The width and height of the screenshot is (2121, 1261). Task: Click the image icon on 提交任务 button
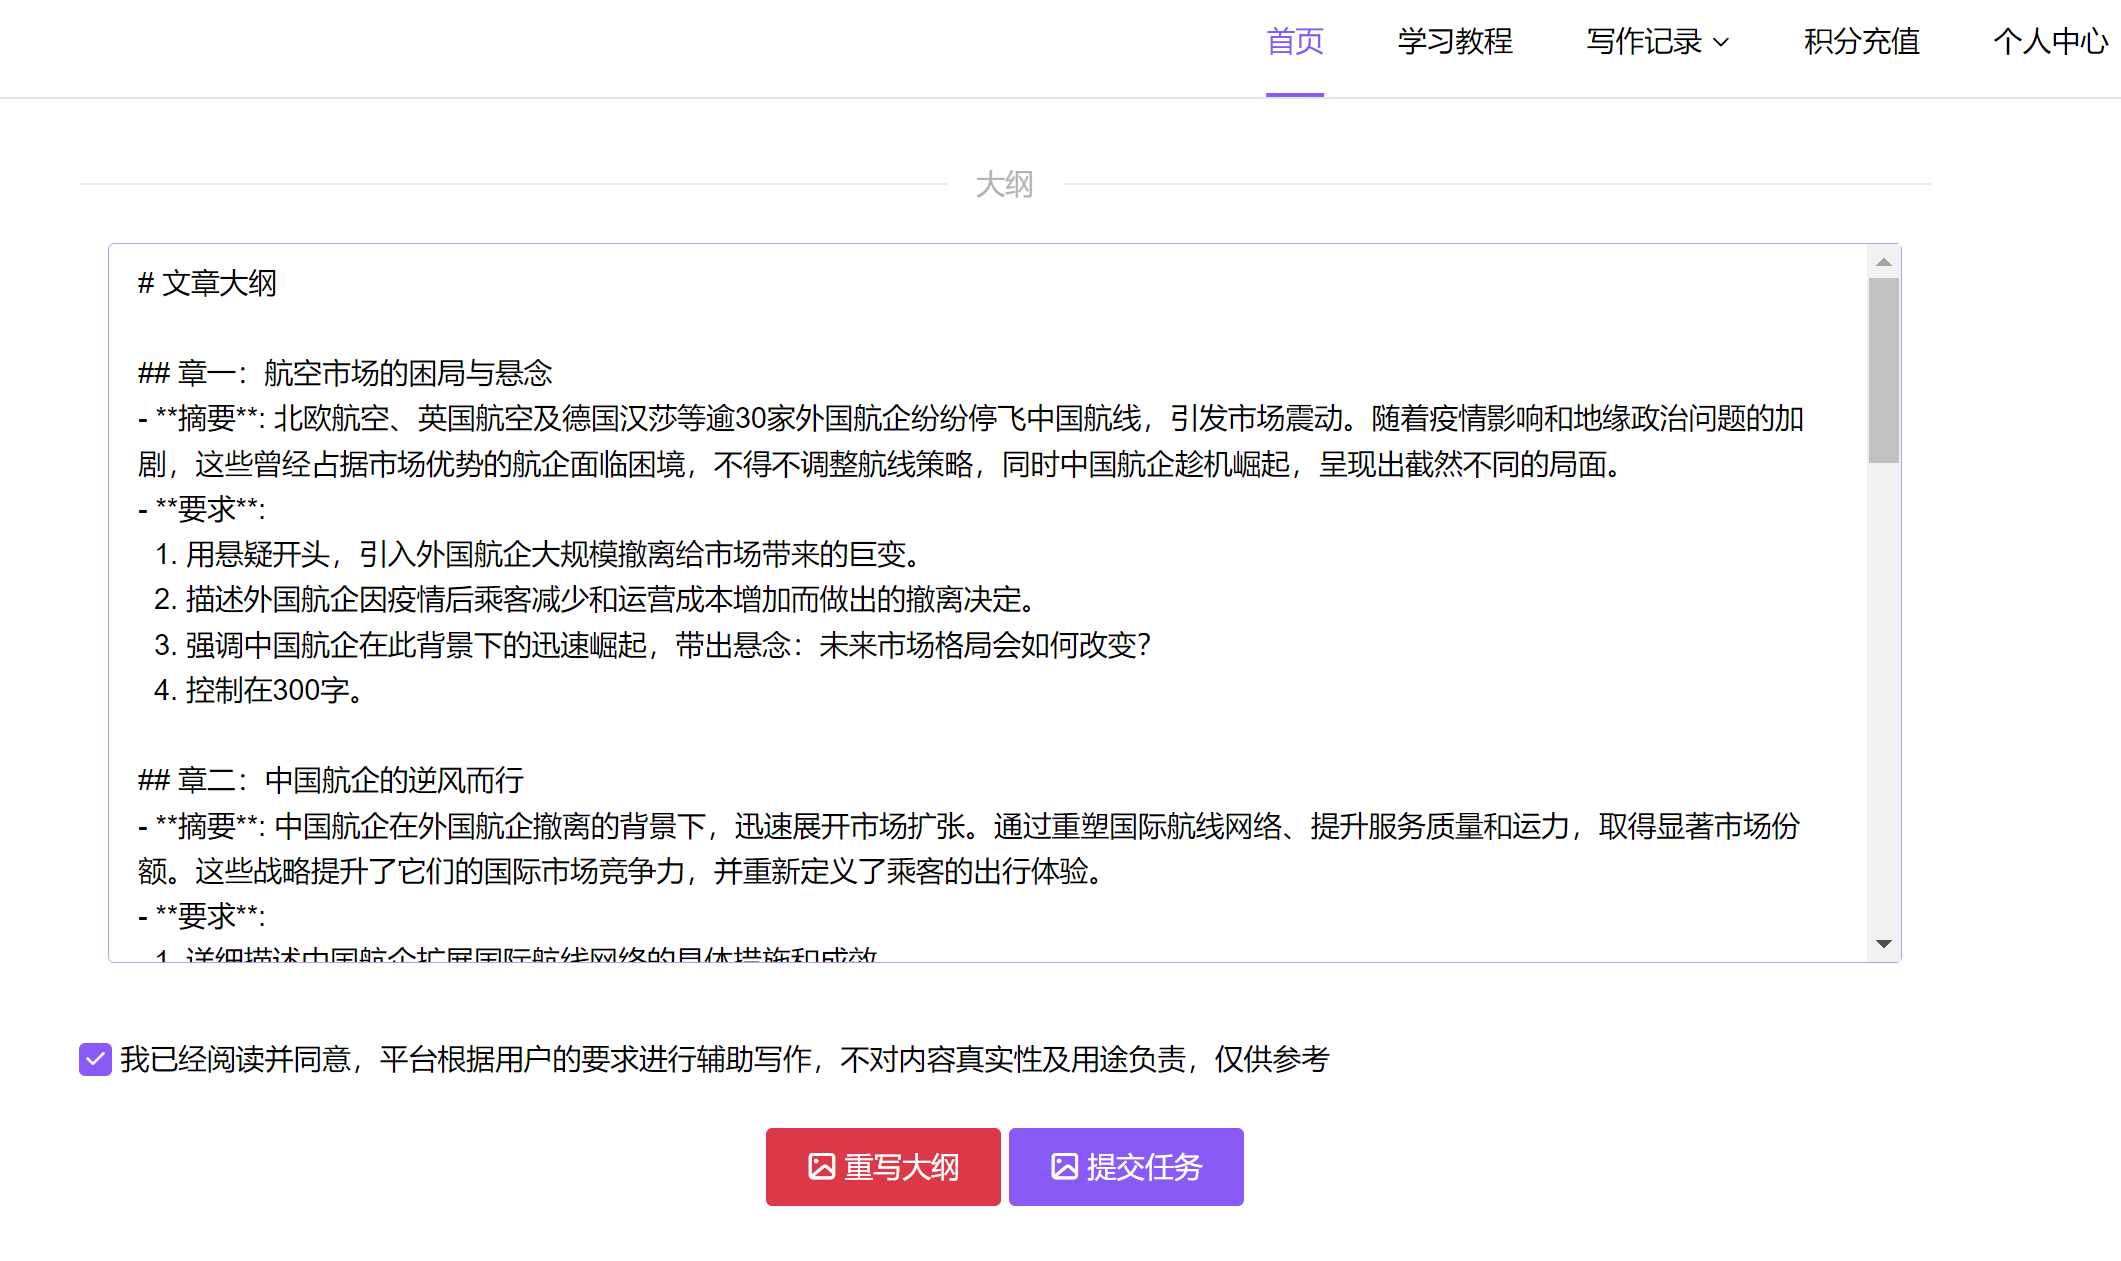point(1064,1167)
